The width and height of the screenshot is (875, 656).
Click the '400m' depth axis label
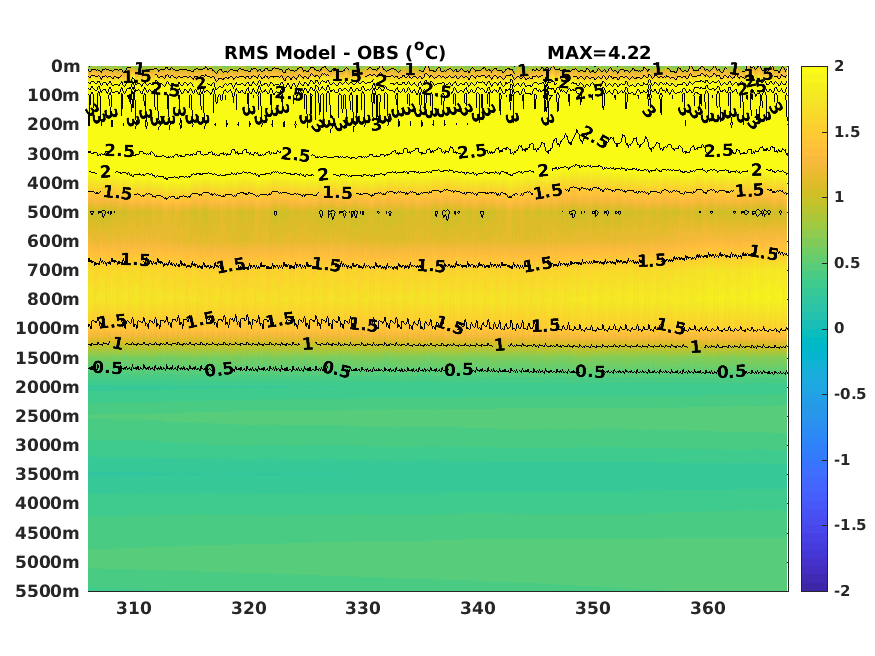[x=54, y=183]
